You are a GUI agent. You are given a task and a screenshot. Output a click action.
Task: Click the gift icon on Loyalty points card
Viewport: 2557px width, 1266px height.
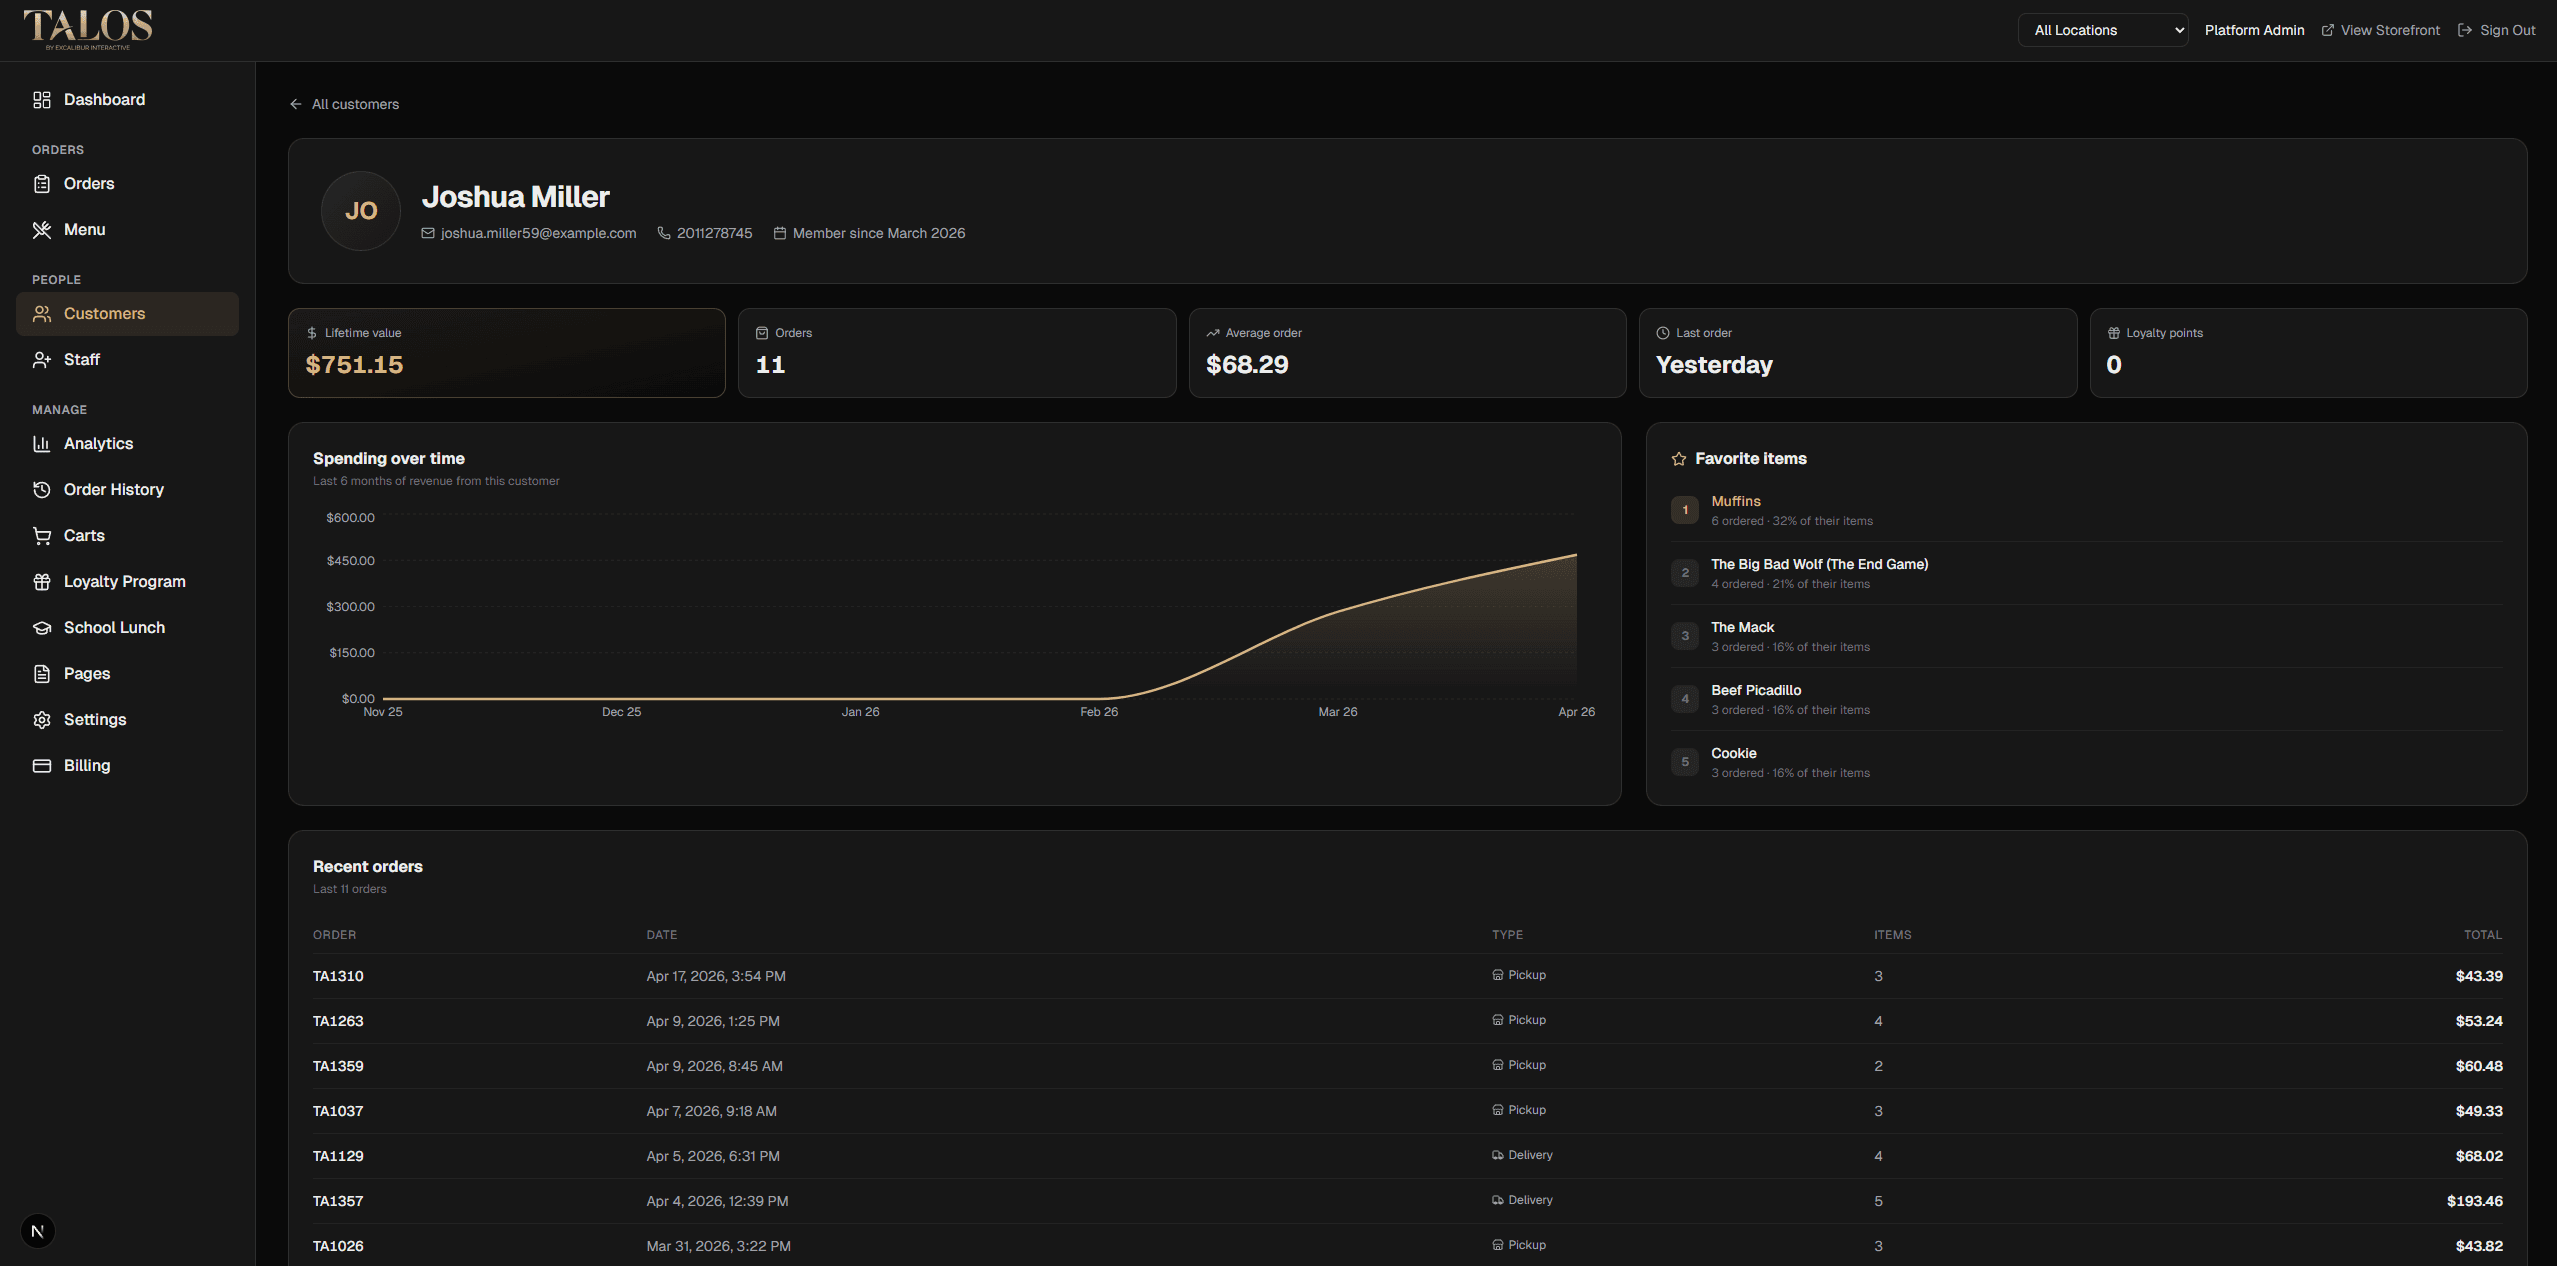click(2114, 333)
